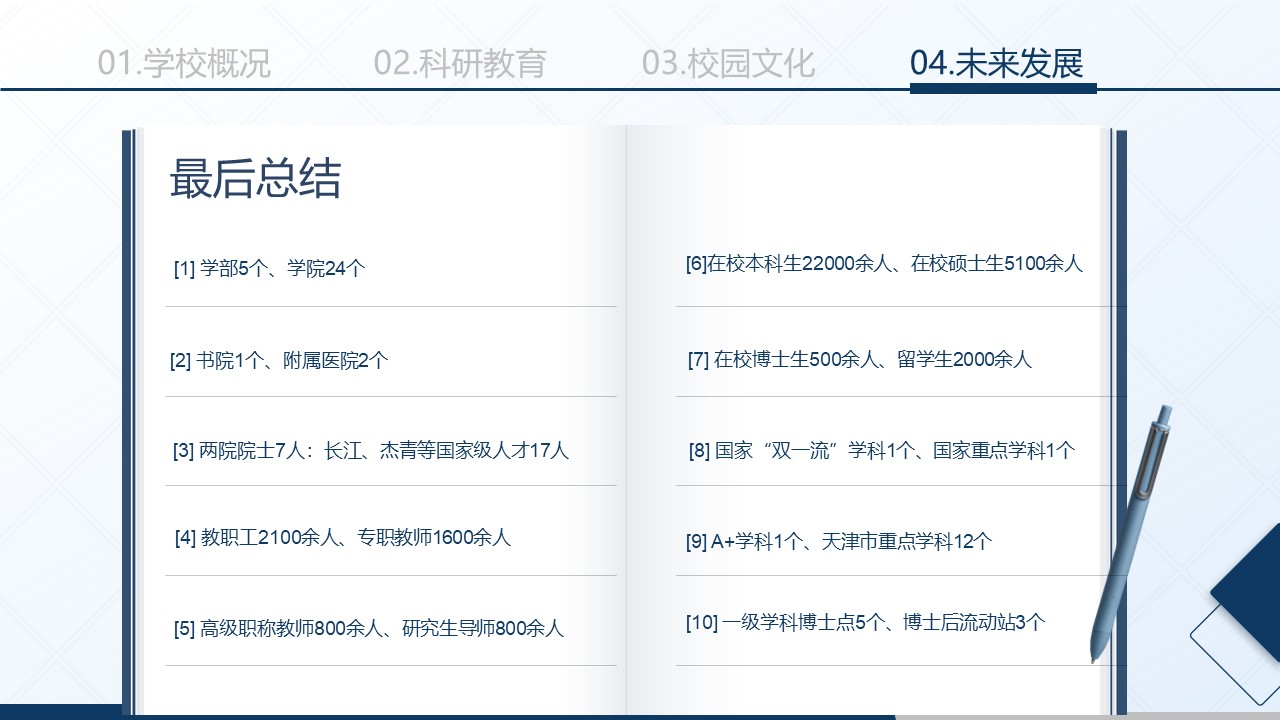Screen dimensions: 1280x720
Task: Click item [10] 一级学科博士点5个 line
Action: pos(865,623)
